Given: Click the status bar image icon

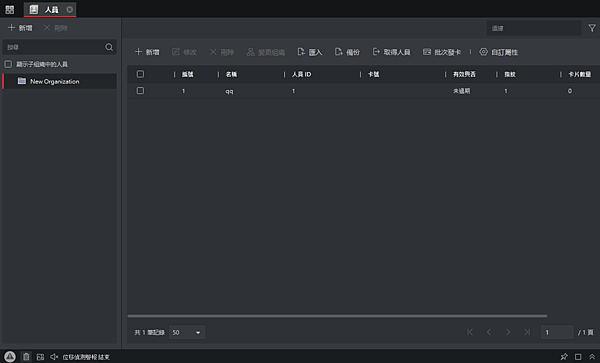Looking at the screenshot, I should [40, 357].
